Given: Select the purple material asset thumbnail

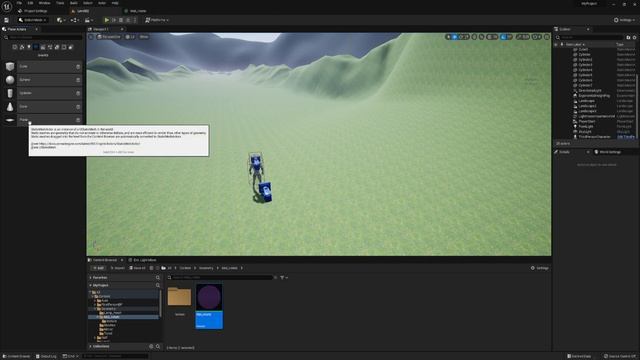Looking at the screenshot, I should 209,298.
